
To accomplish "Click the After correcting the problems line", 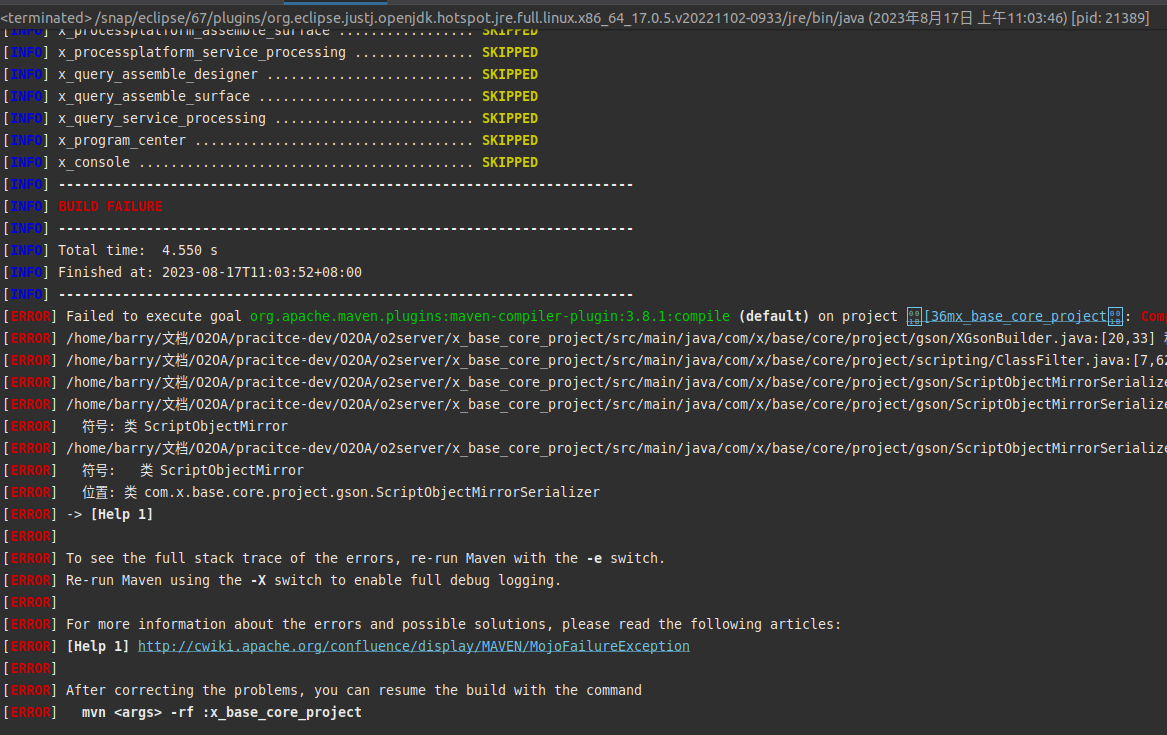I will (x=353, y=690).
